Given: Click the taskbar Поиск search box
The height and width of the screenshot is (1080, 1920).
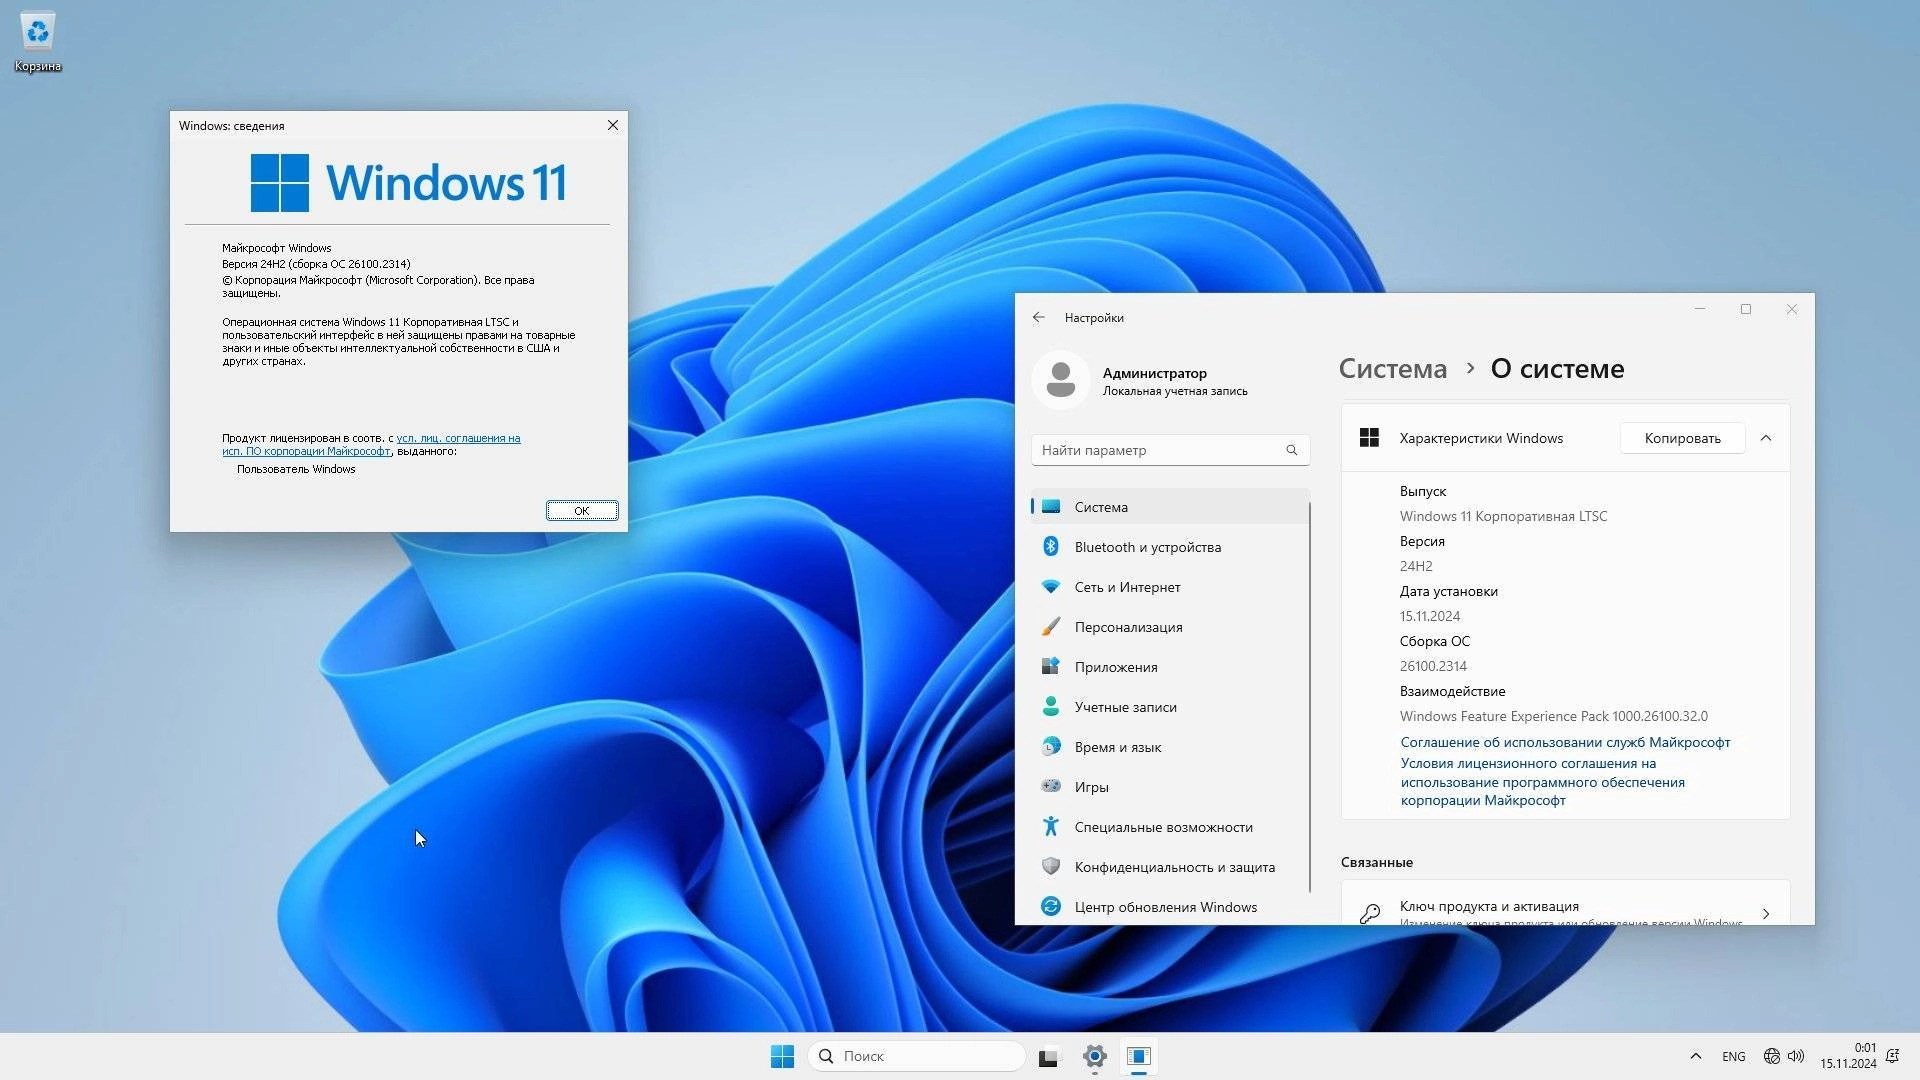Looking at the screenshot, I should (x=916, y=1056).
